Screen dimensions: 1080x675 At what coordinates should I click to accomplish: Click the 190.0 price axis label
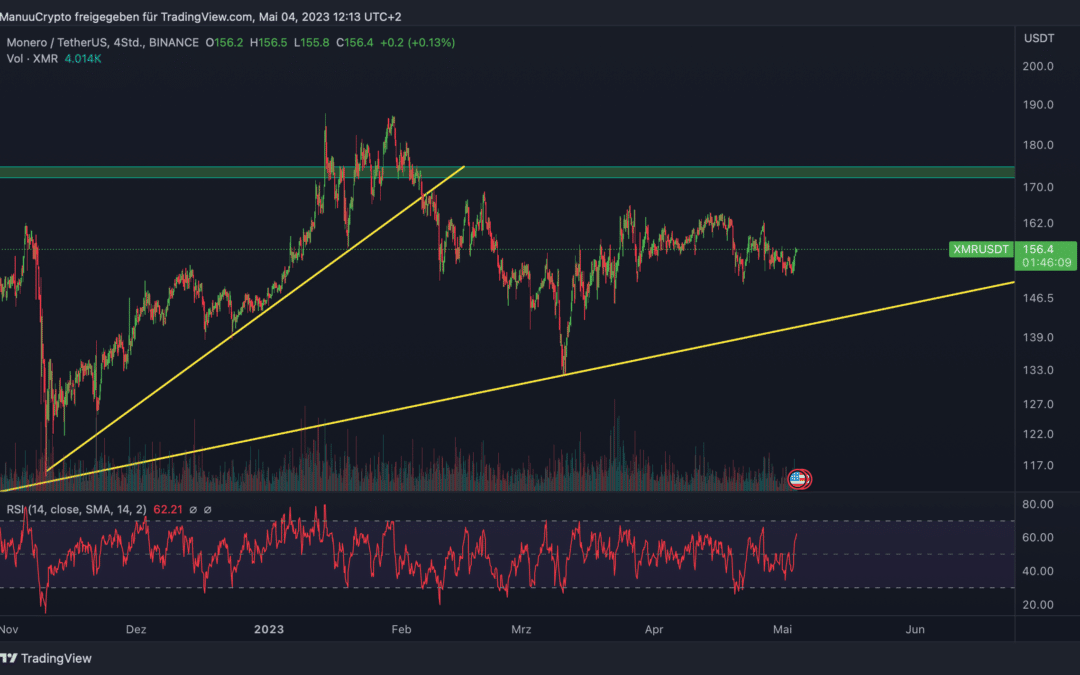click(x=1038, y=105)
